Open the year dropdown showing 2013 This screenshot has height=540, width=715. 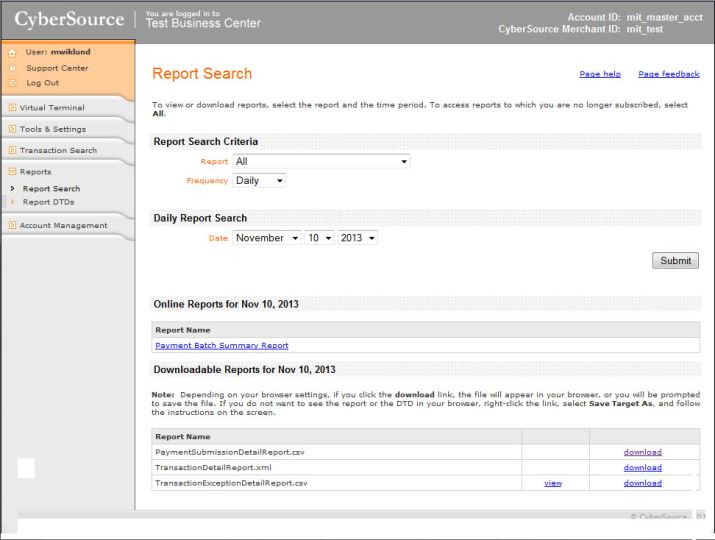click(x=357, y=238)
